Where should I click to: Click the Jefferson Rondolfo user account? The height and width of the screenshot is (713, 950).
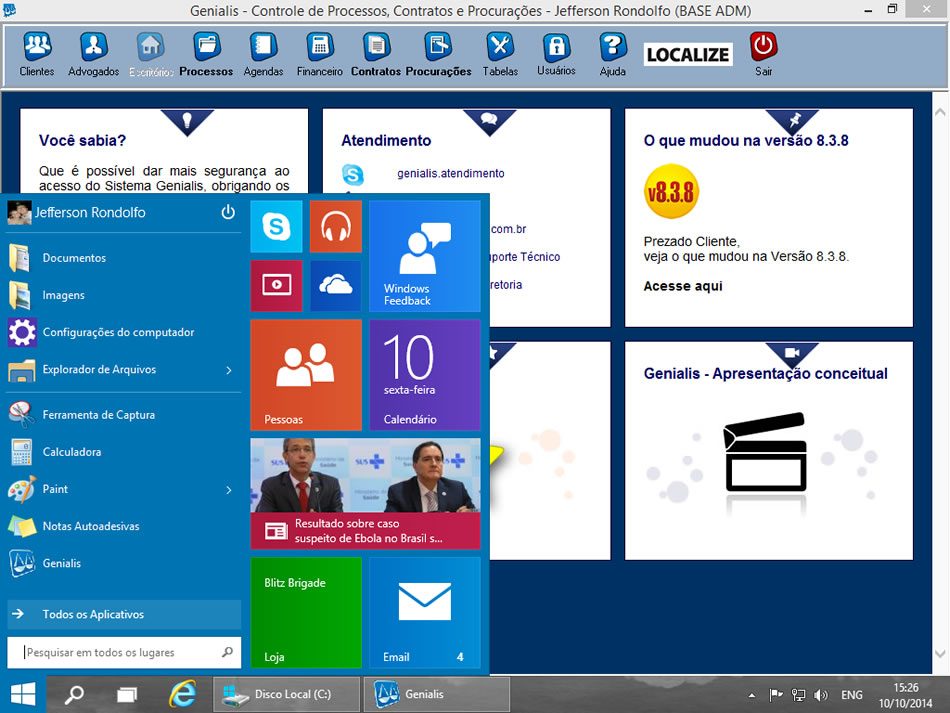tap(76, 213)
